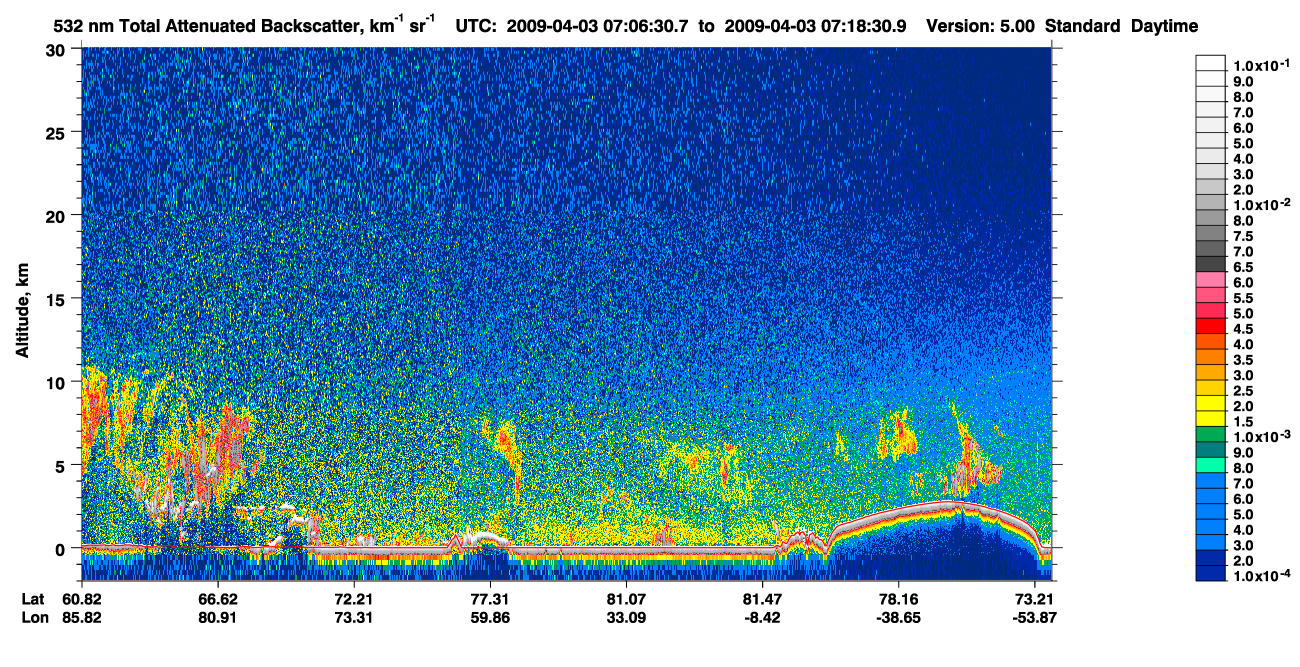The height and width of the screenshot is (667, 1300).
Task: Click the gray swatch labeled 7.5
Action: (1211, 235)
